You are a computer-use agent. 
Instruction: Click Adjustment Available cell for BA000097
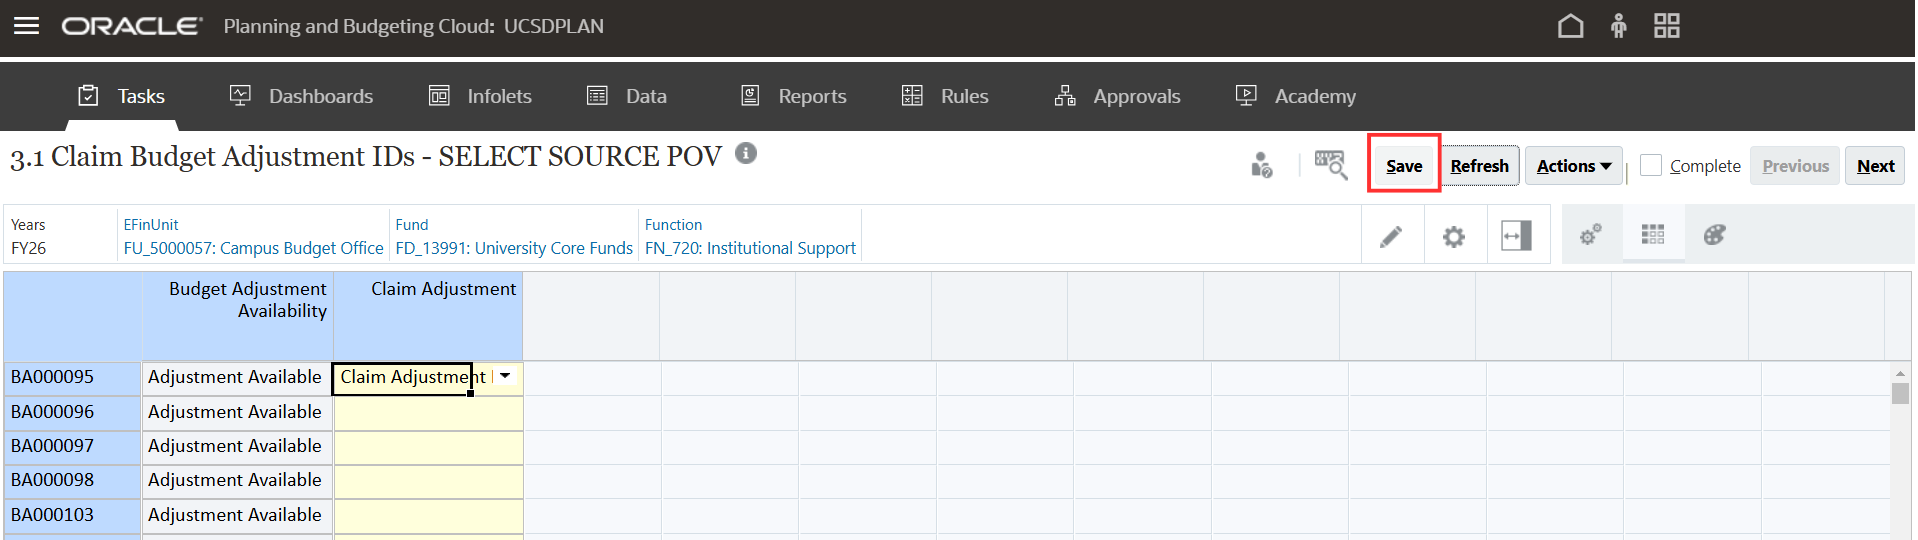[x=237, y=447]
